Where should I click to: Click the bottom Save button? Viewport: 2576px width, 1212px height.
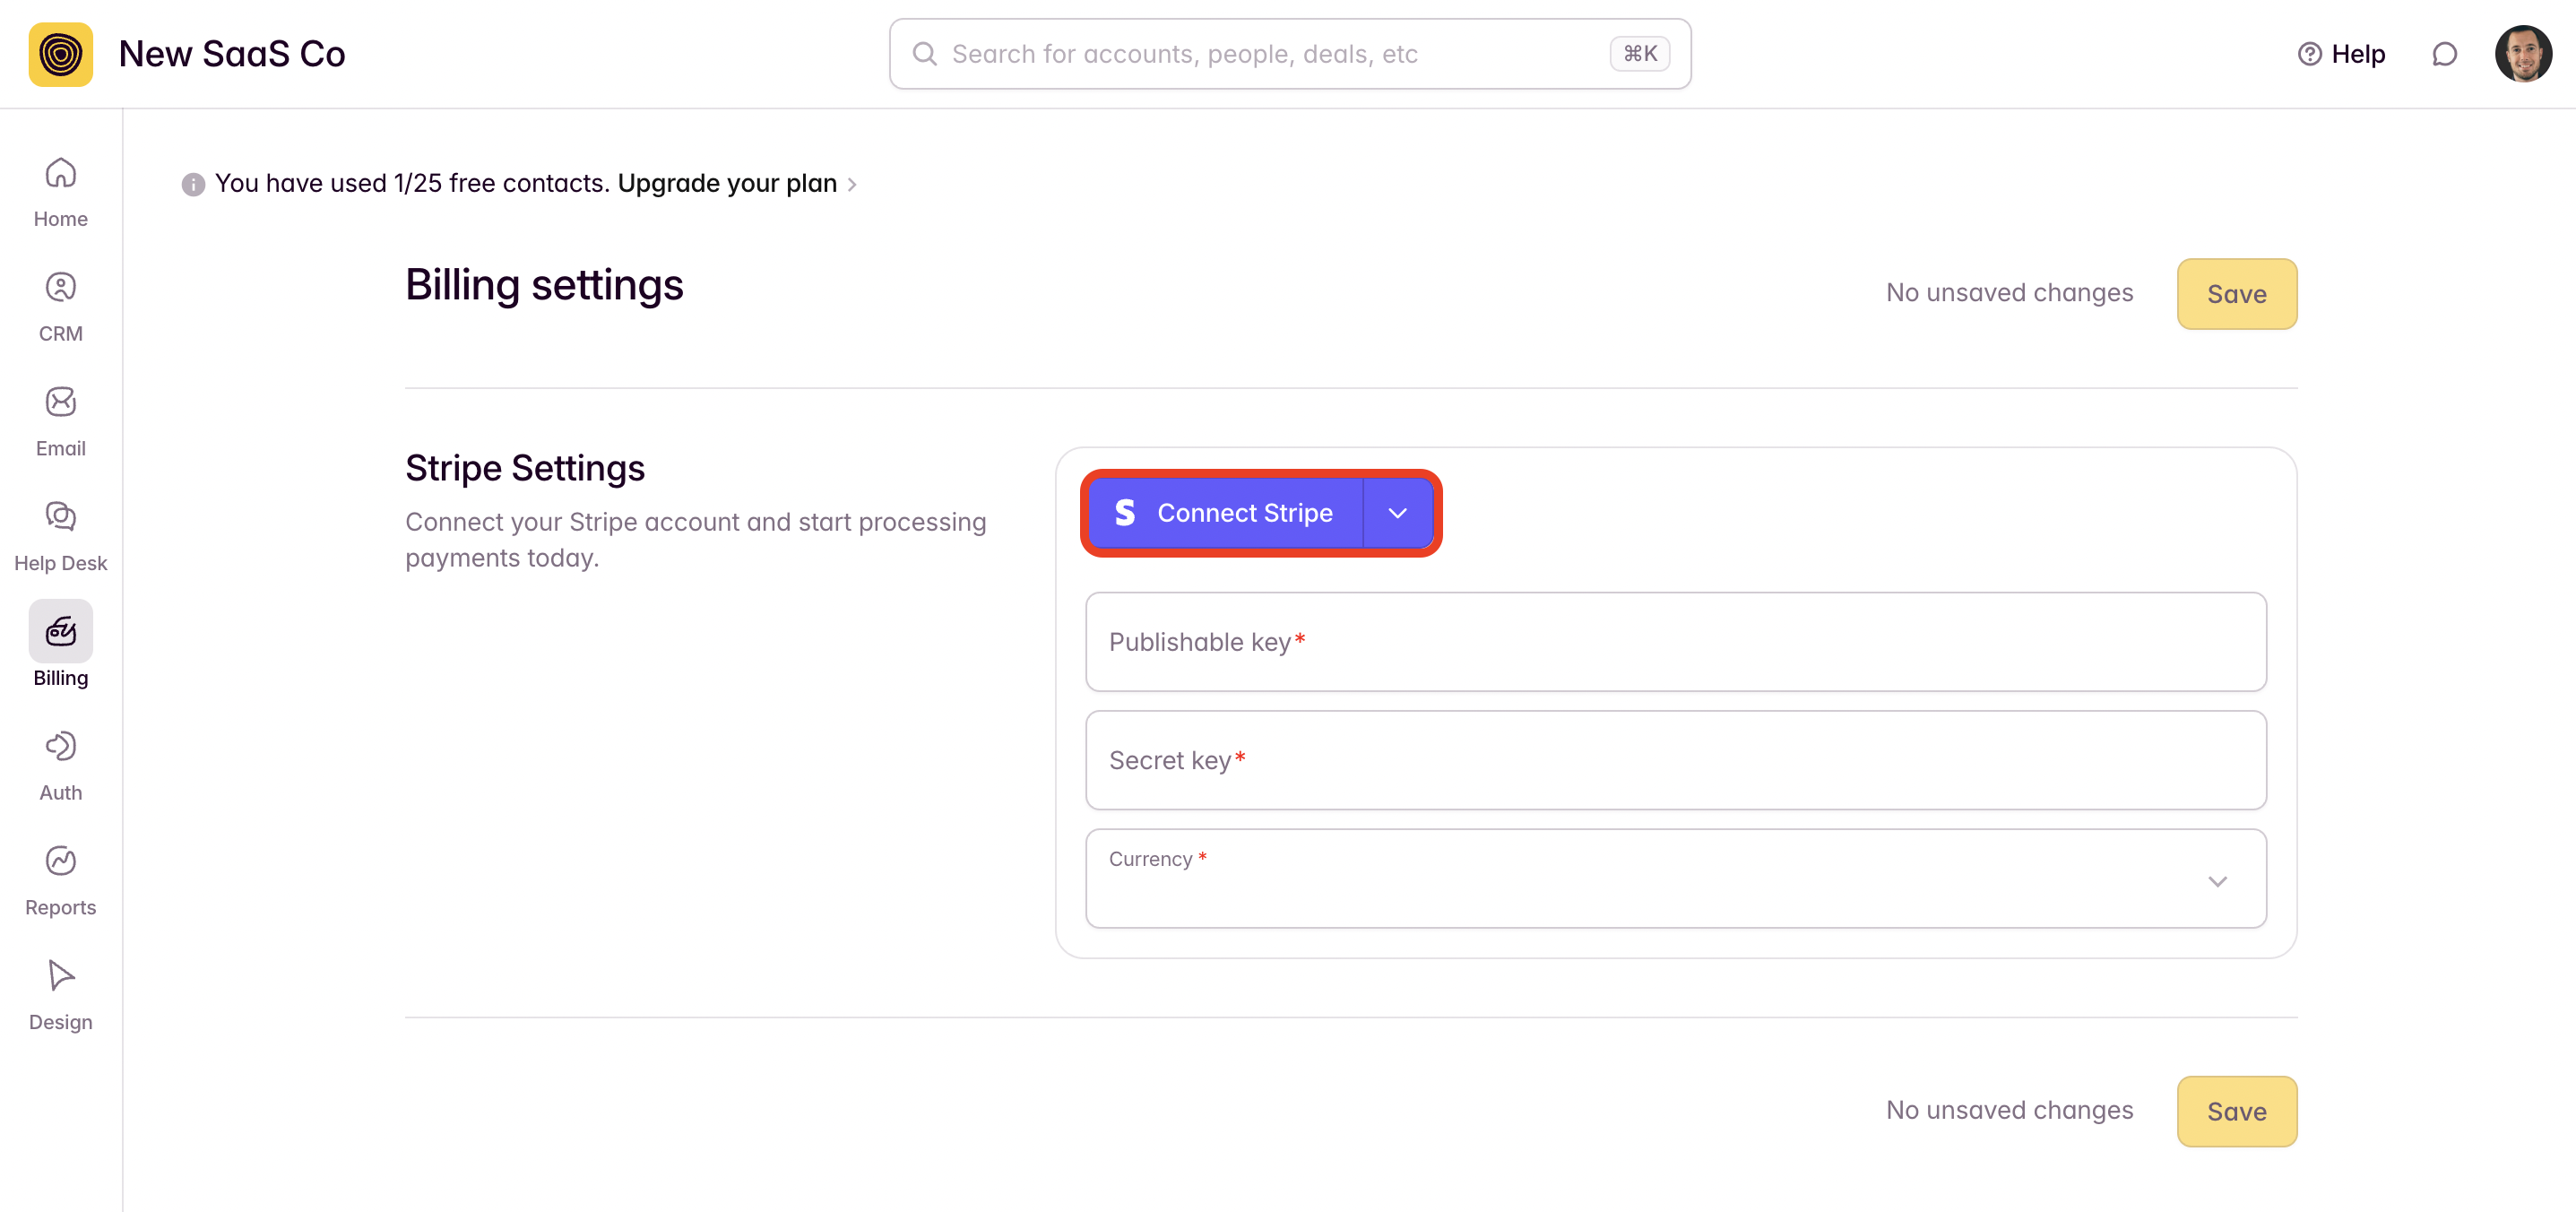2236,1111
